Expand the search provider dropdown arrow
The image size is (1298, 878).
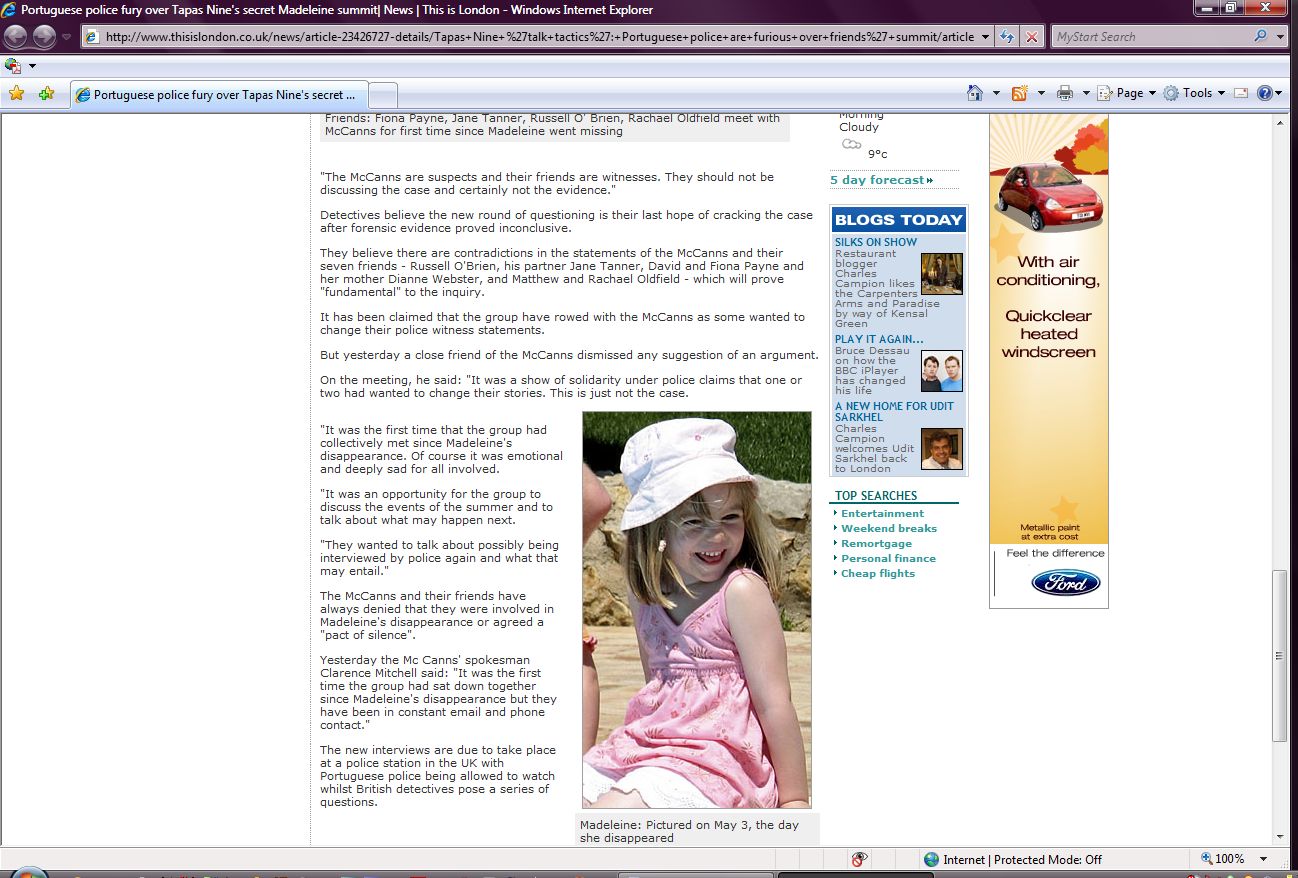[1281, 37]
